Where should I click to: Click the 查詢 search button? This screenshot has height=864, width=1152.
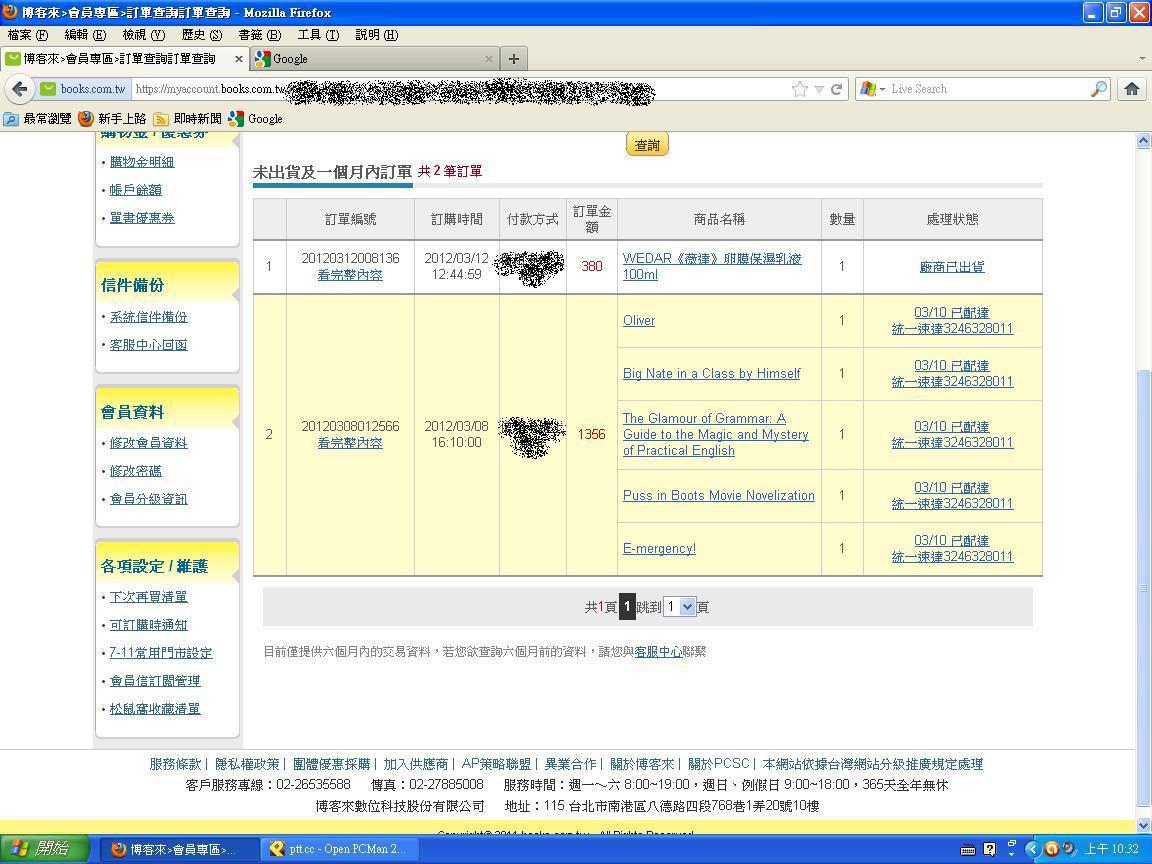pyautogui.click(x=647, y=145)
